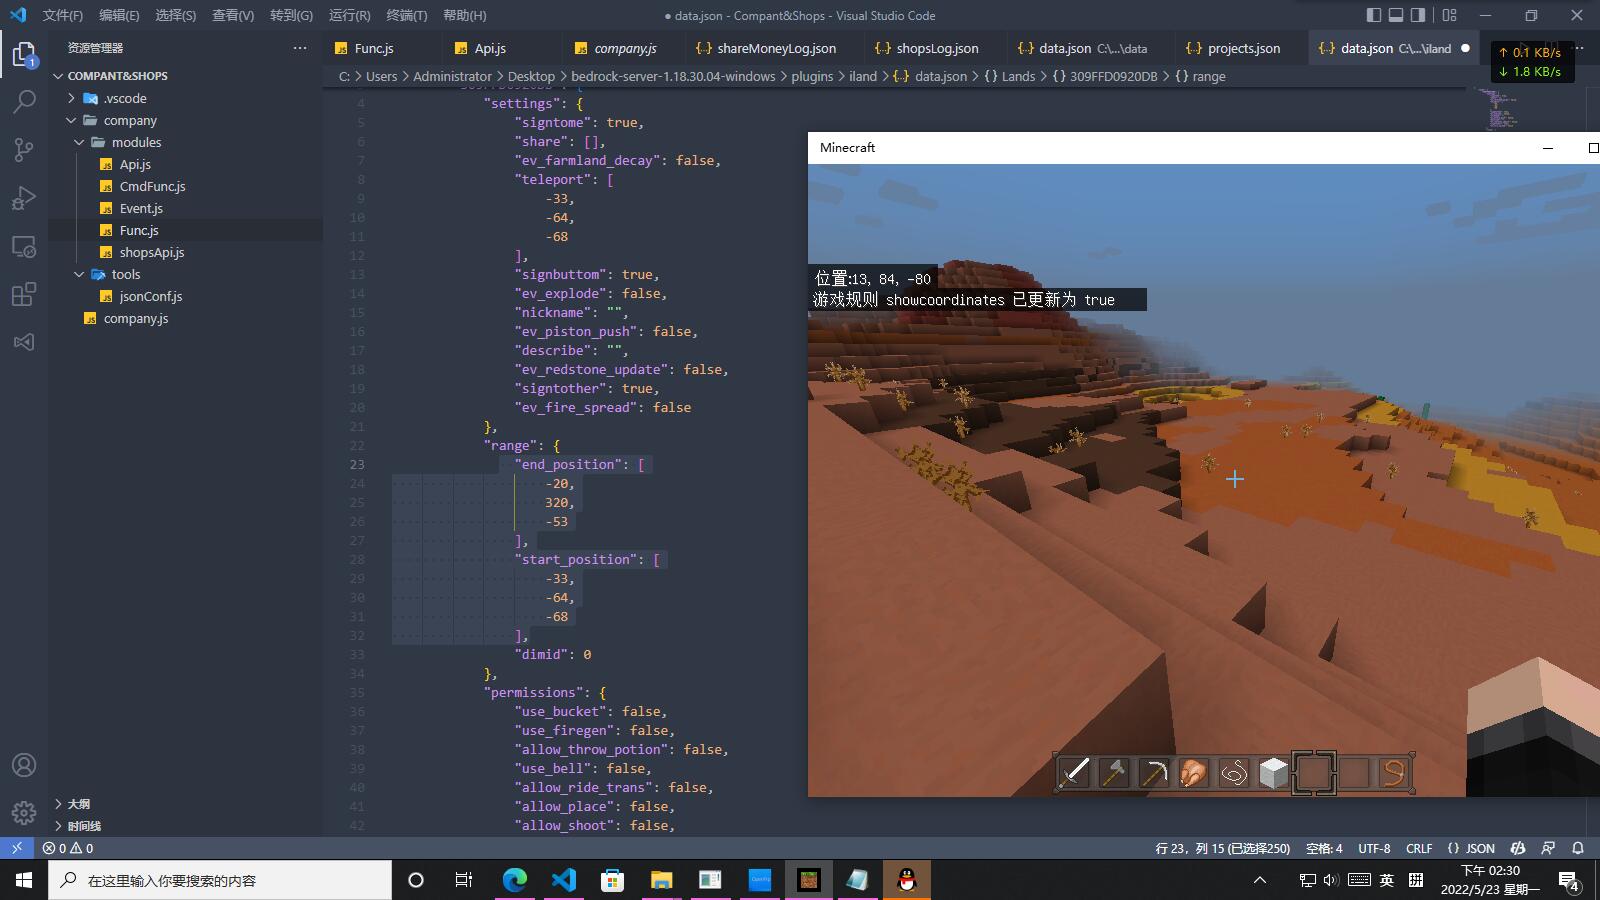Toggle the primary side bar visibility
The width and height of the screenshot is (1600, 900).
coord(1374,15)
